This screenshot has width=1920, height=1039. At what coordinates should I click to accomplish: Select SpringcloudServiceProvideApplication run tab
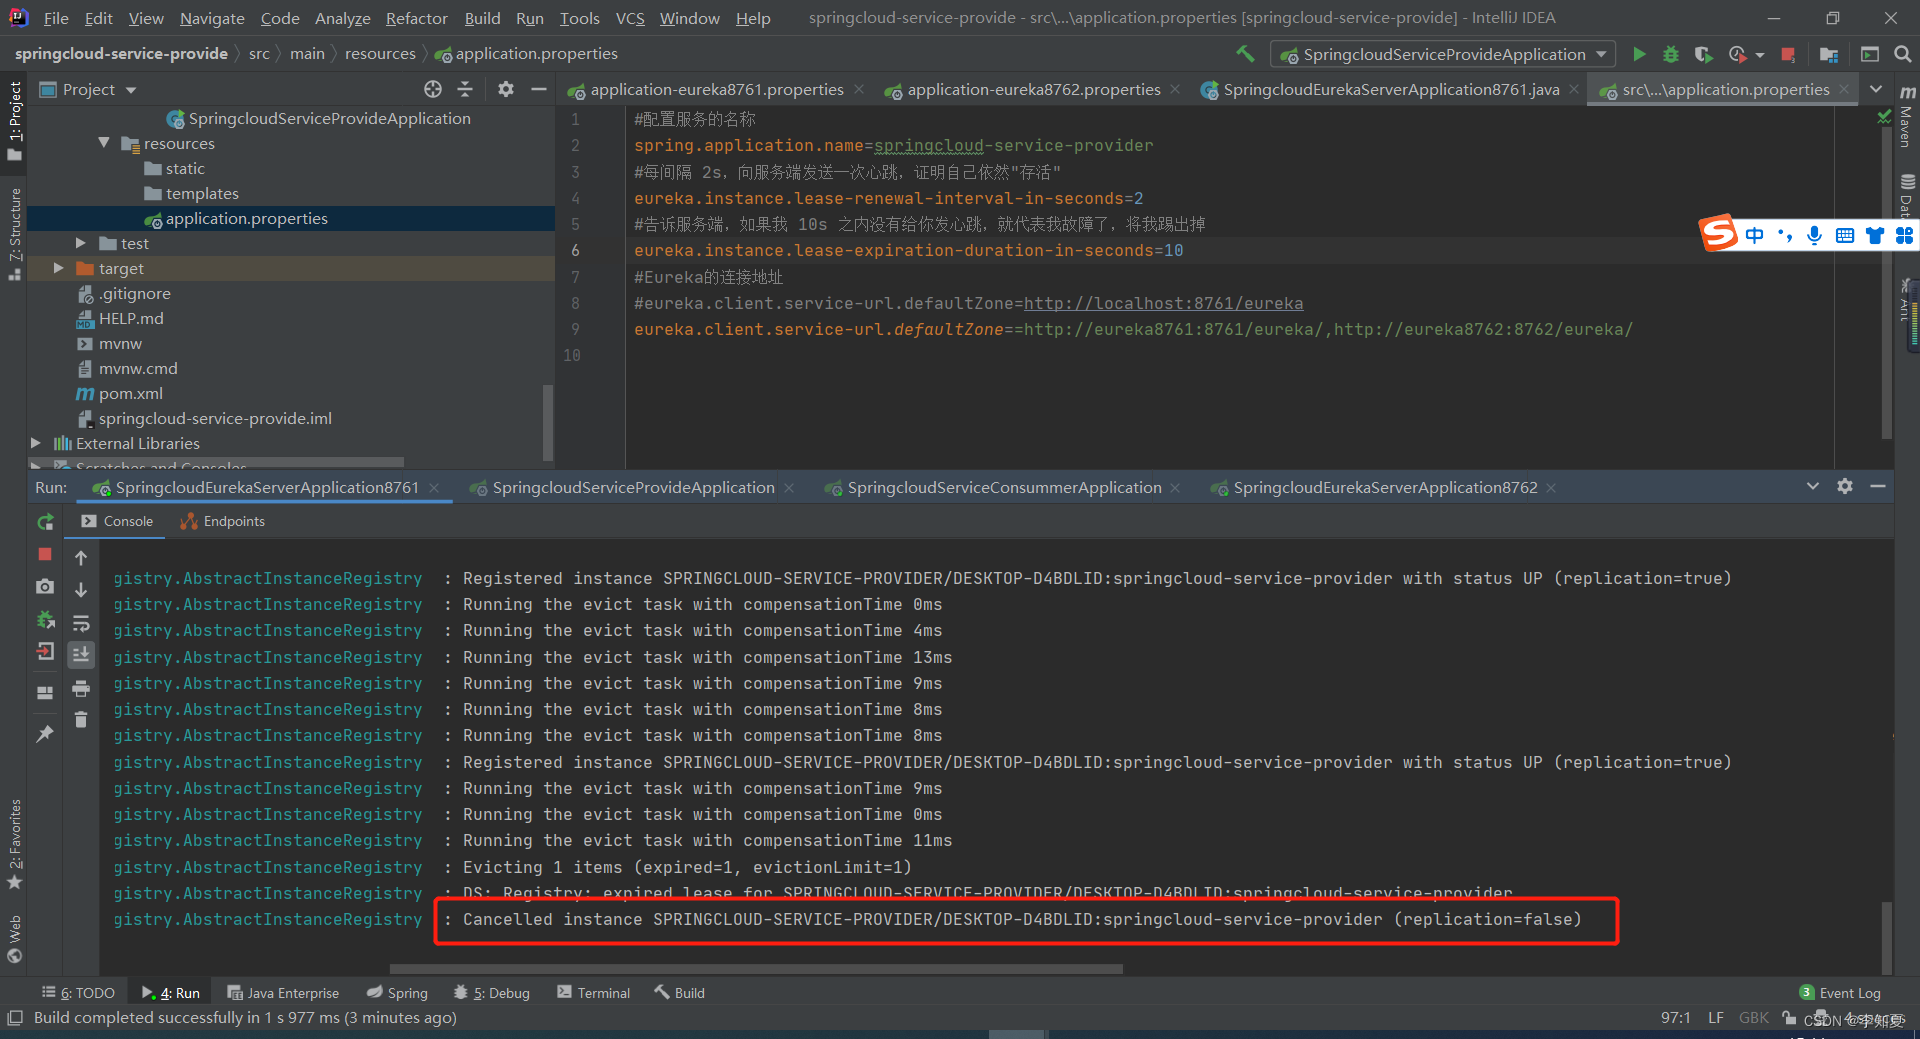[x=633, y=487]
